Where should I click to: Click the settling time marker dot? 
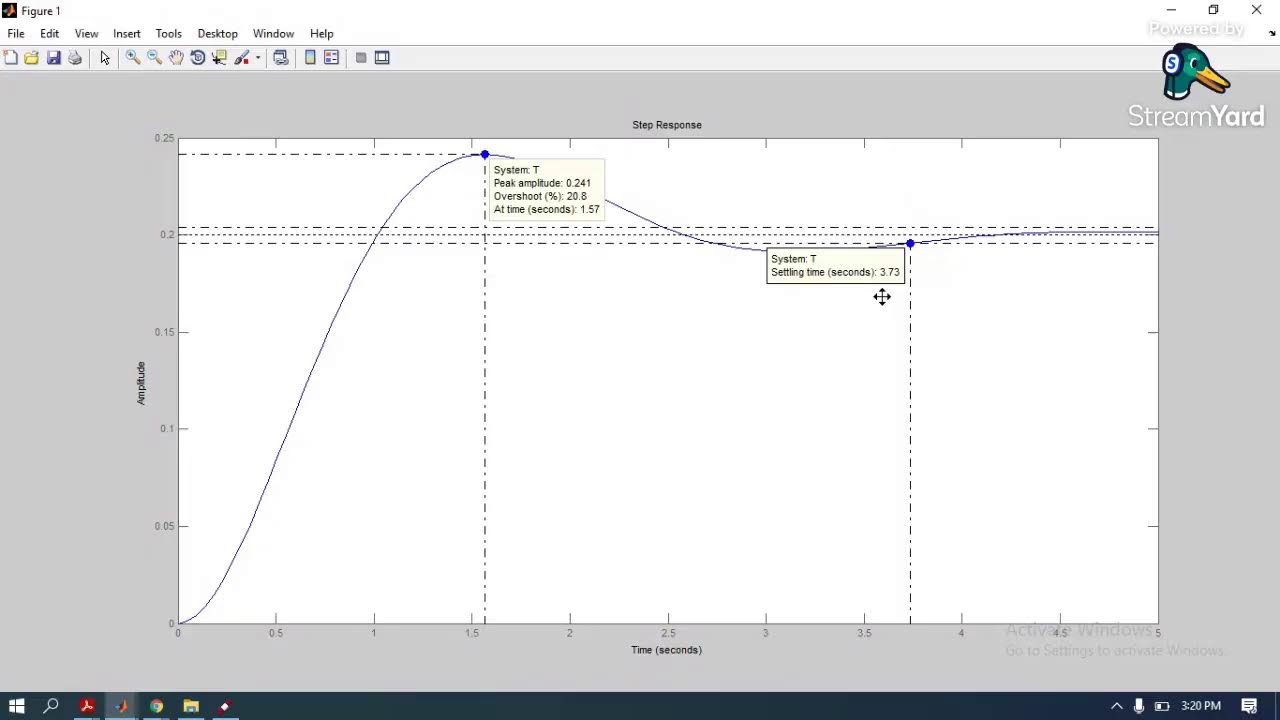click(x=910, y=244)
